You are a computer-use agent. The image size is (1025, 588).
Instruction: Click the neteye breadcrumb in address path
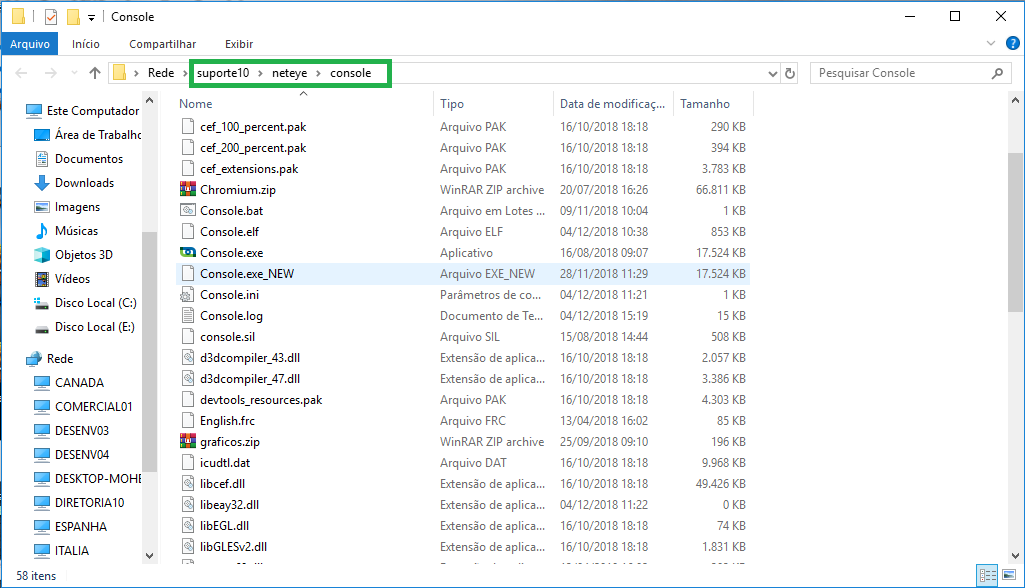tap(289, 73)
